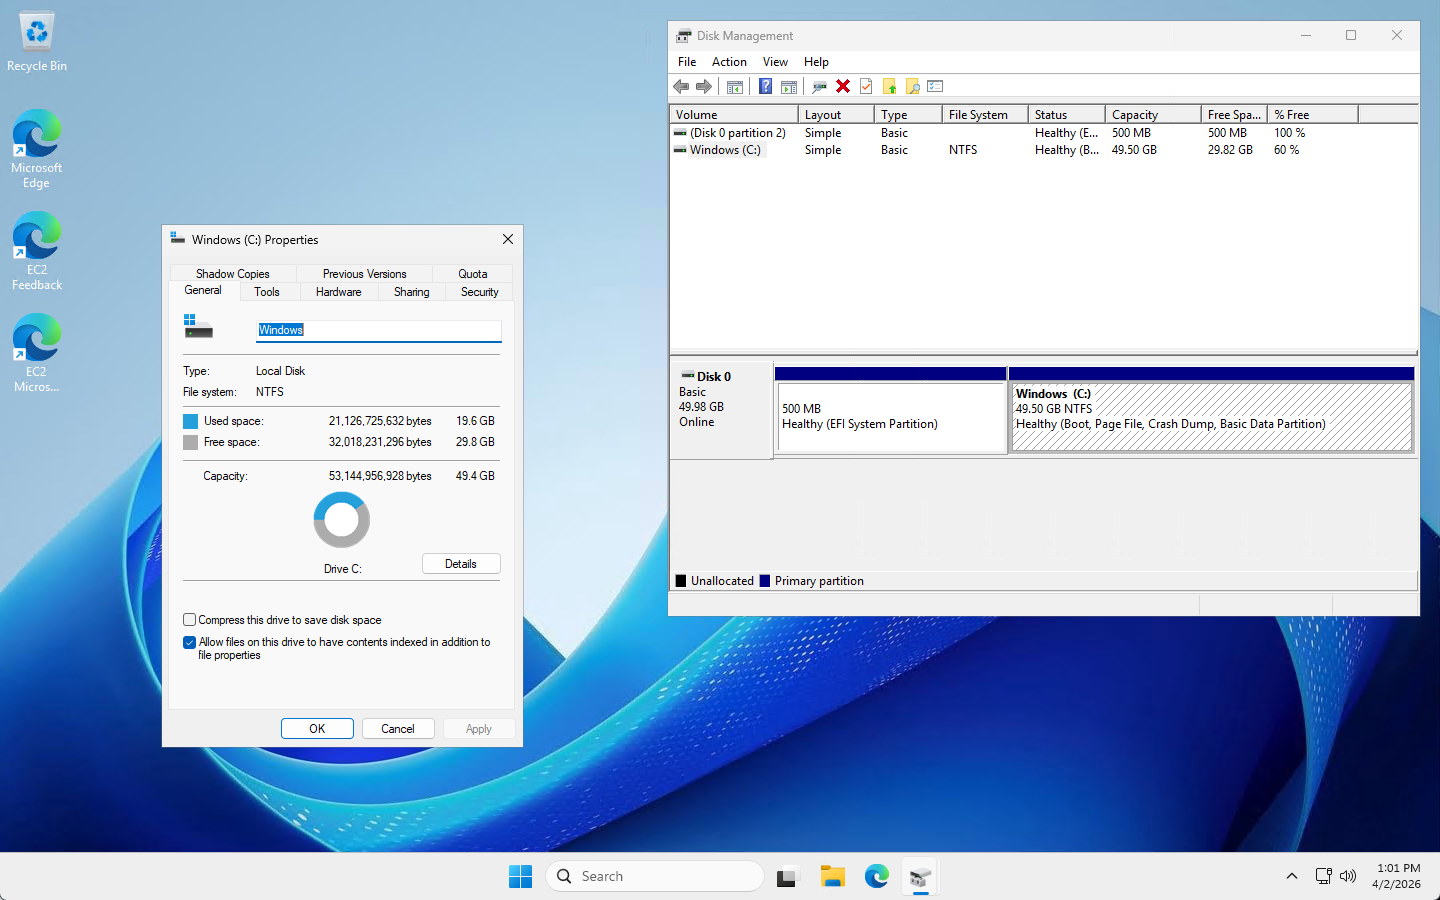The height and width of the screenshot is (900, 1440).
Task: Switch to the Shadow Copies tab
Action: [233, 274]
